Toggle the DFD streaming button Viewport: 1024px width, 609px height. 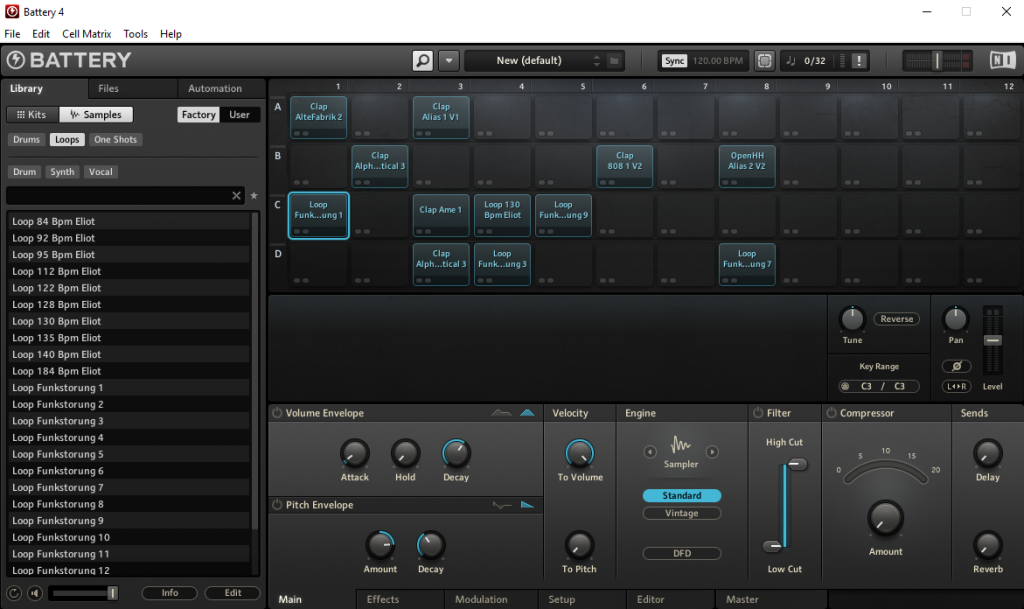pos(682,554)
